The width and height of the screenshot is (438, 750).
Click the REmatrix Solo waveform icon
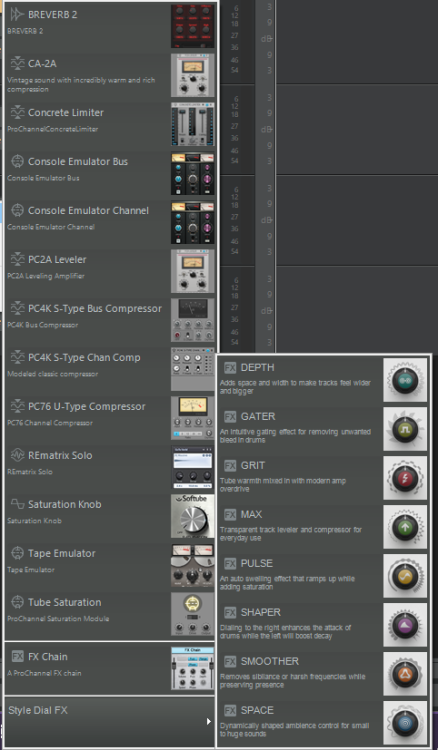(x=17, y=455)
